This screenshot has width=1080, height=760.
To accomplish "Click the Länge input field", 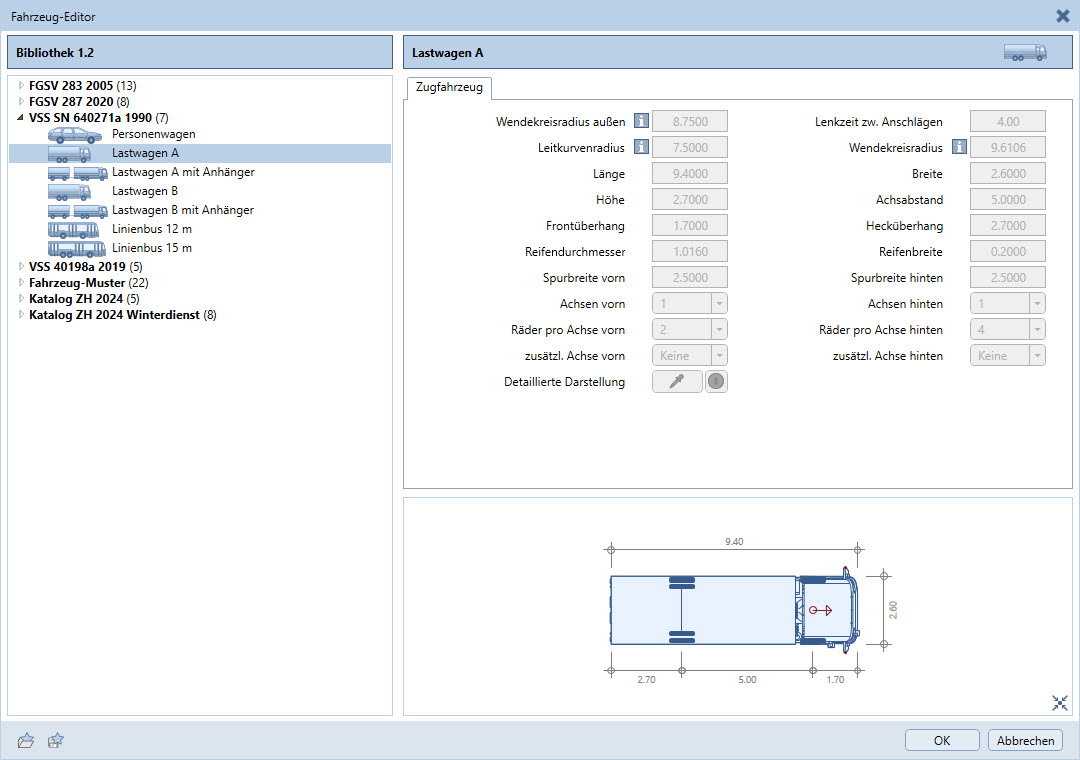I will (689, 174).
